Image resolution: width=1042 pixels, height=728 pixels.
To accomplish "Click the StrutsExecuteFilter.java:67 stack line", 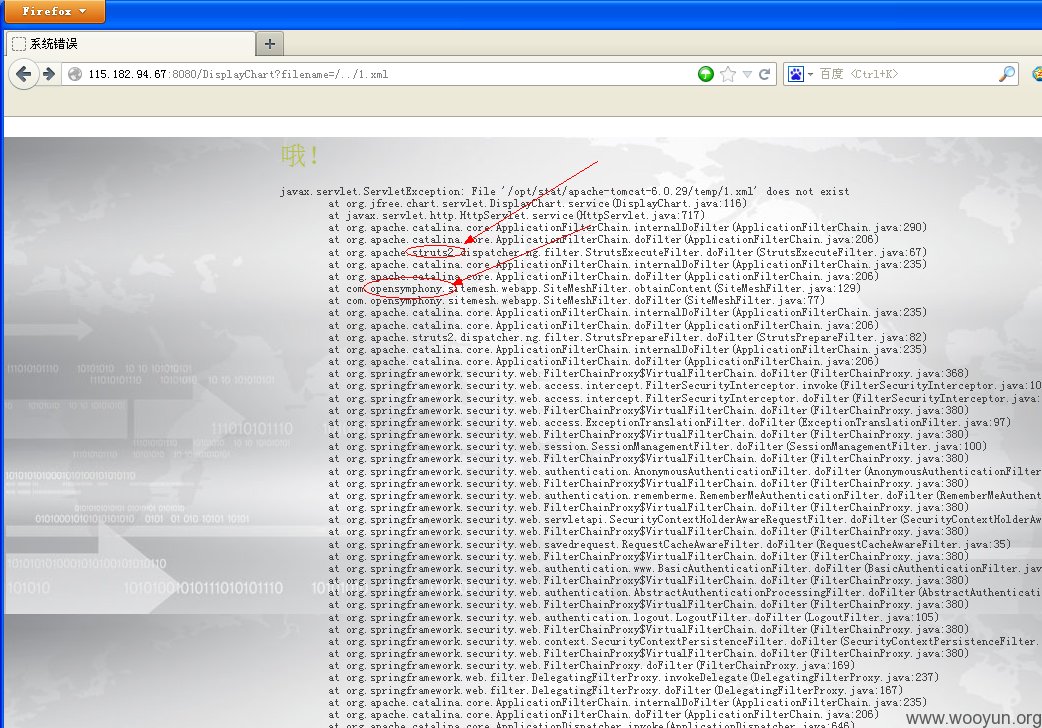I will point(627,252).
